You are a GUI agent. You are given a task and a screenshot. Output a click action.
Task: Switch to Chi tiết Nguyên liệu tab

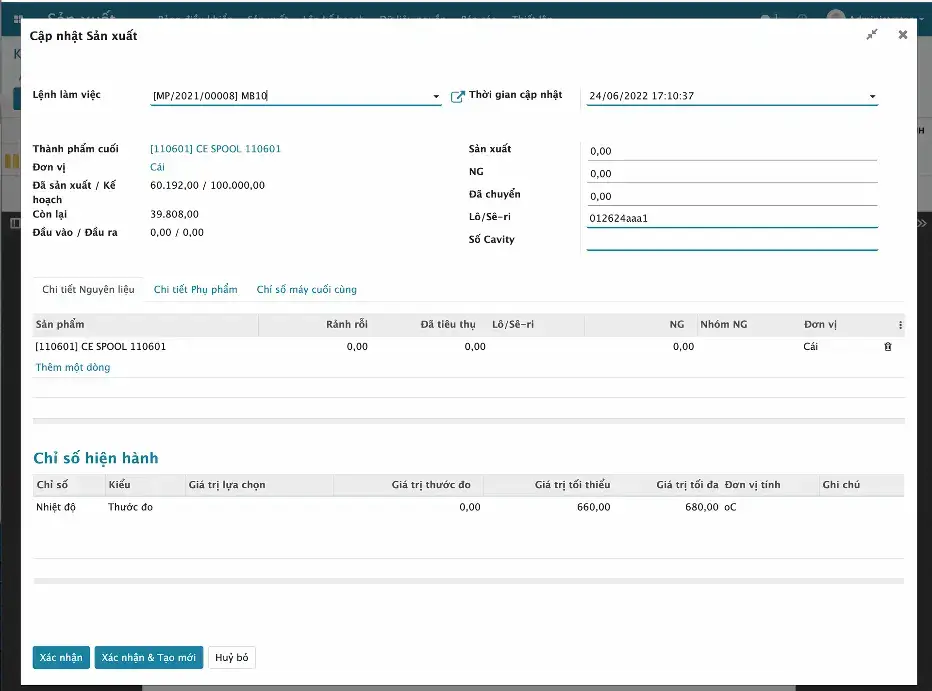coord(88,289)
